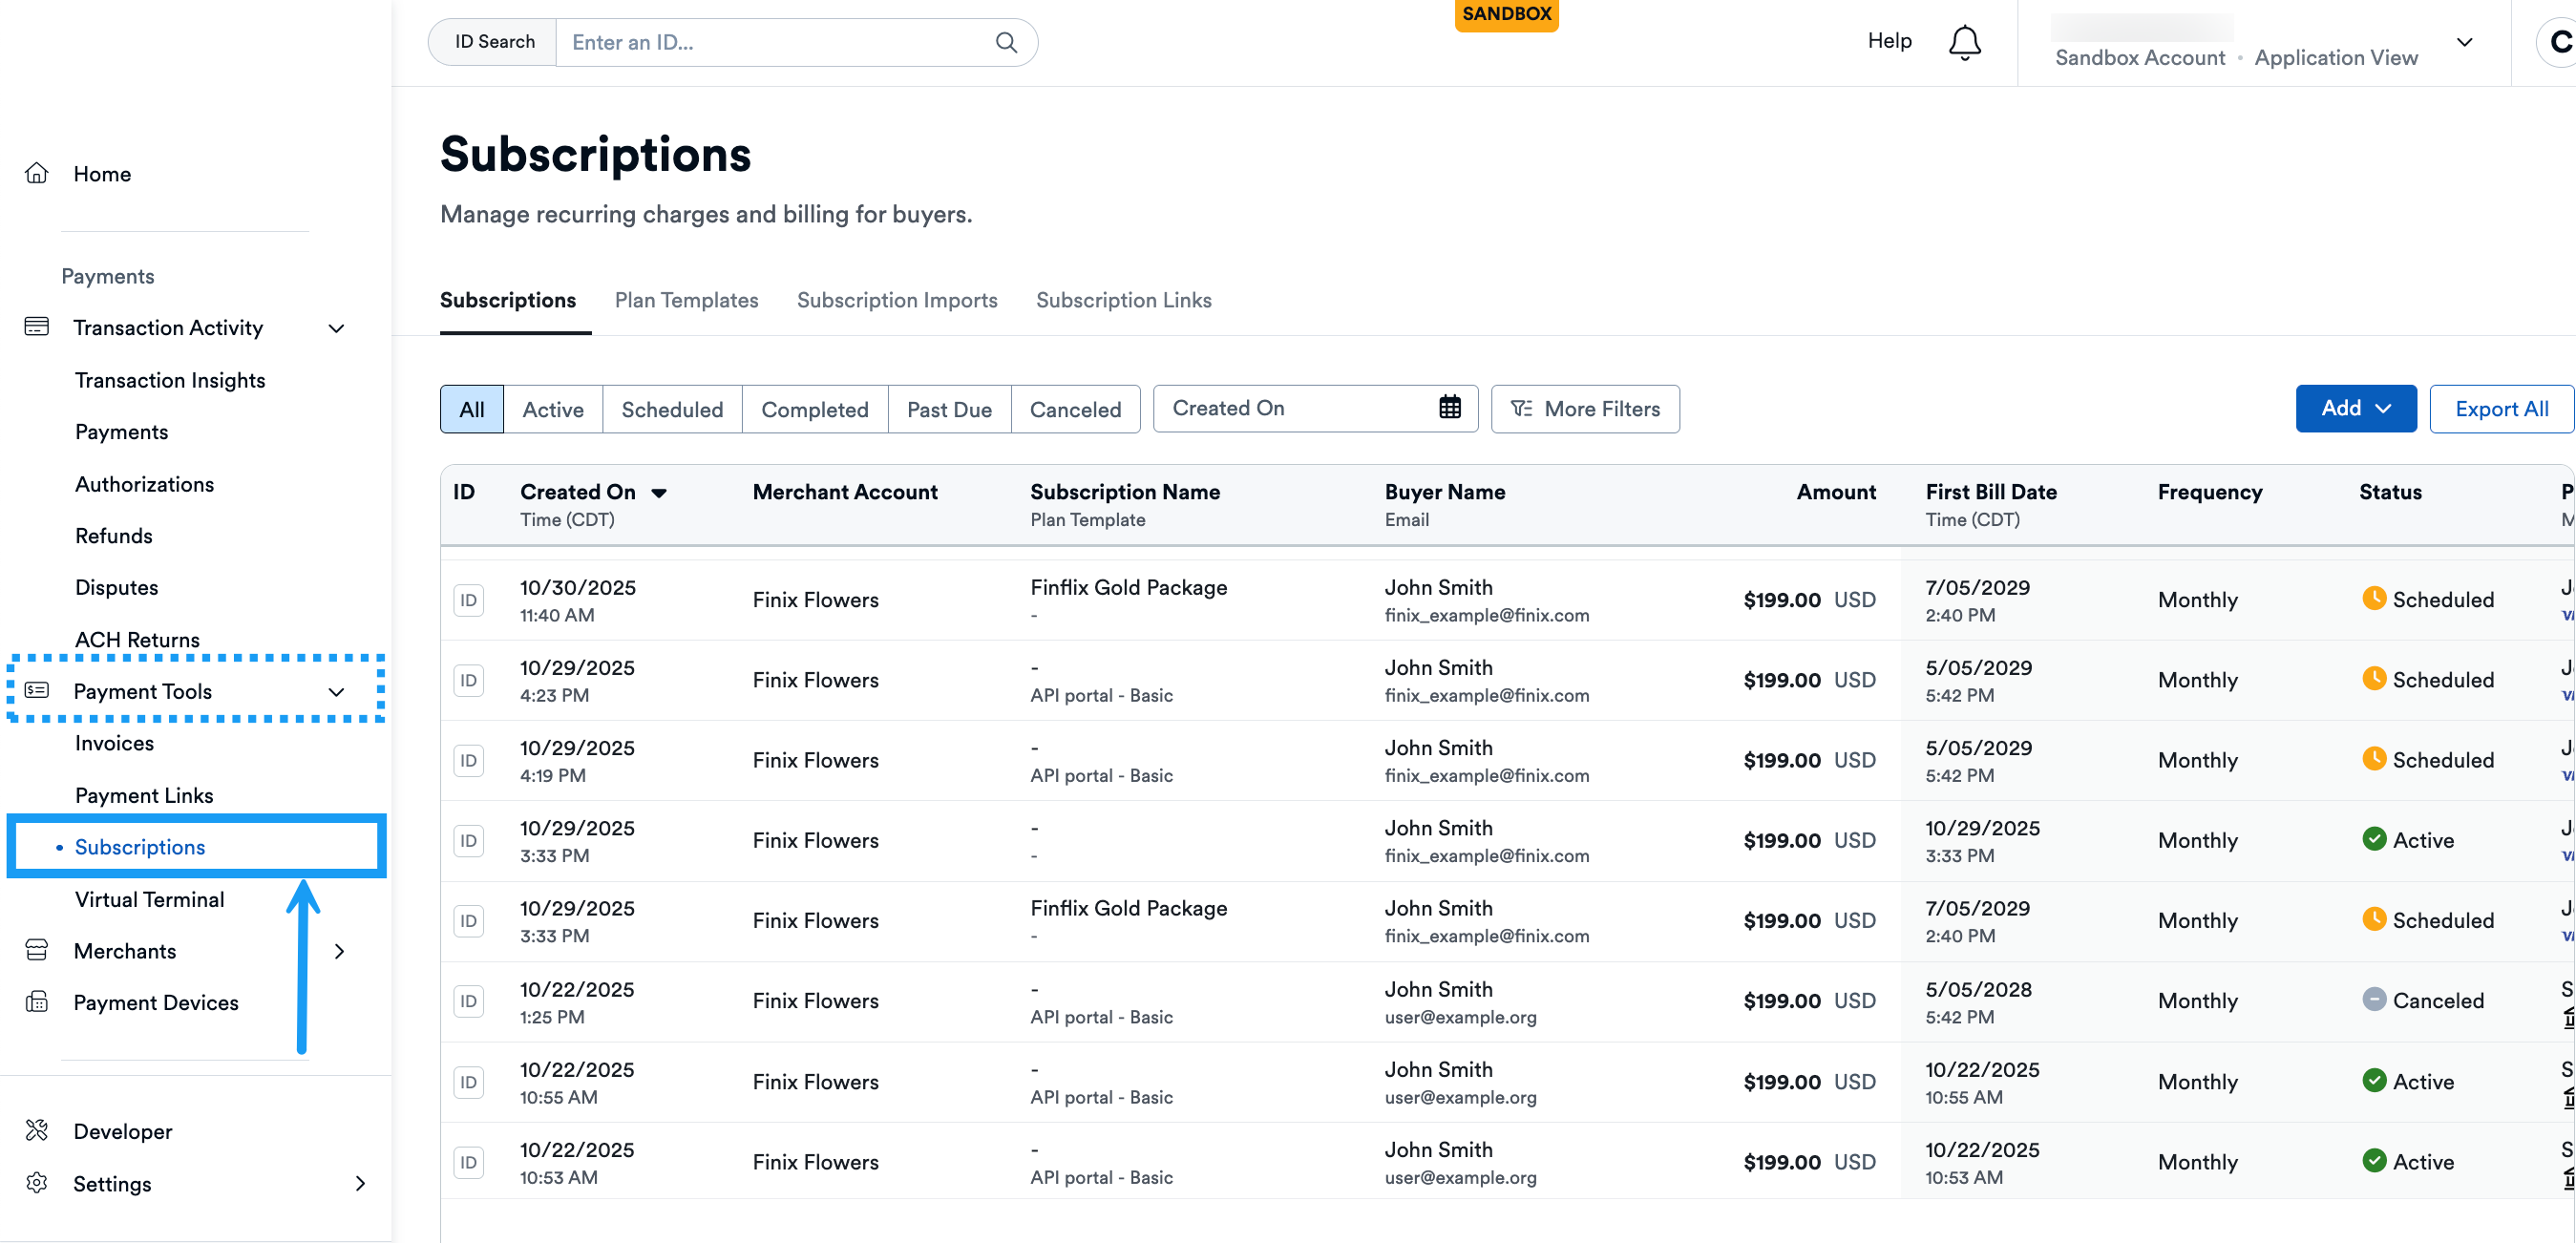Collapse the Transaction Activity section

[x=337, y=328]
